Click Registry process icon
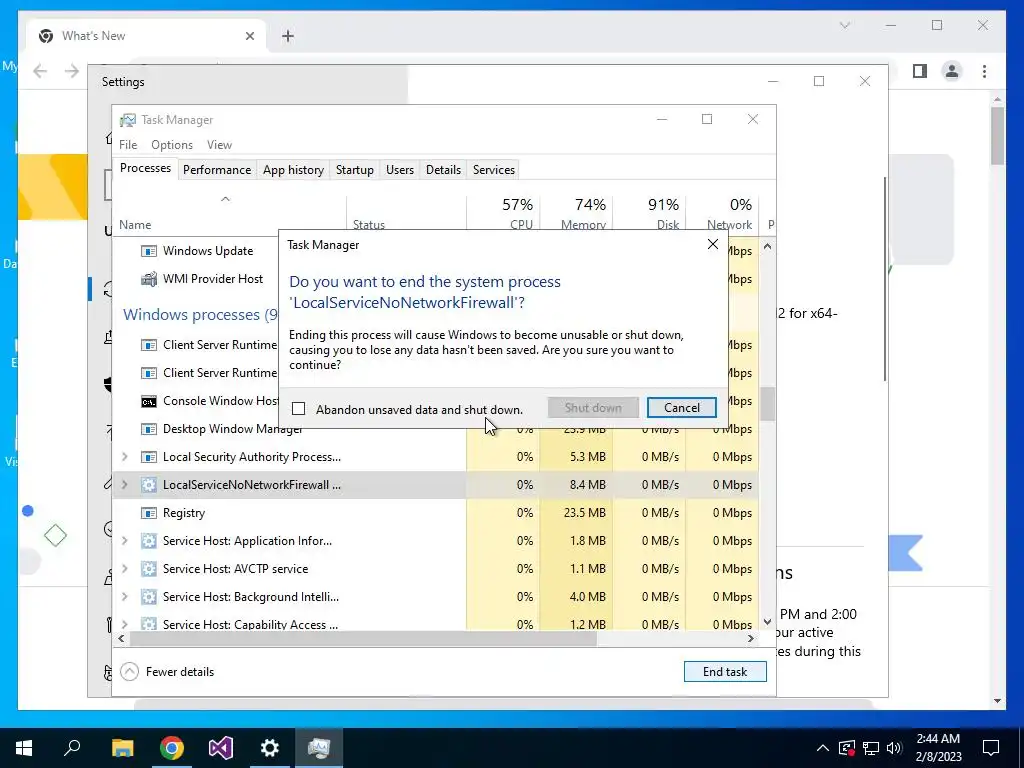1024x768 pixels. click(149, 513)
